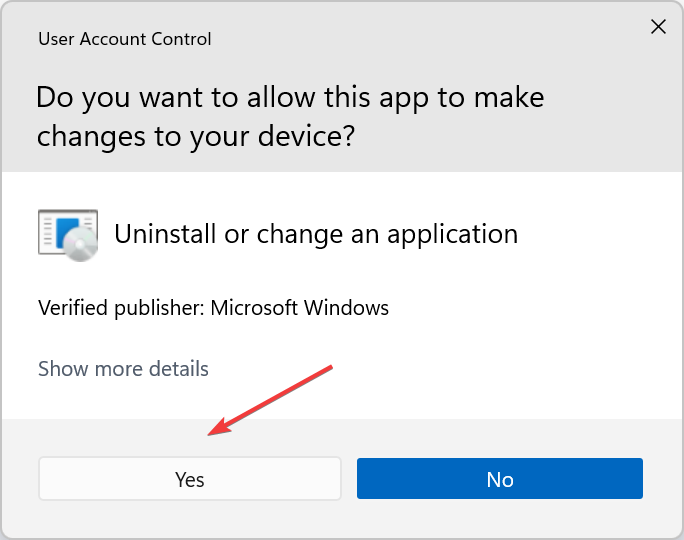Viewport: 684px width, 540px height.
Task: Click the User Account Control title text
Action: [x=124, y=40]
